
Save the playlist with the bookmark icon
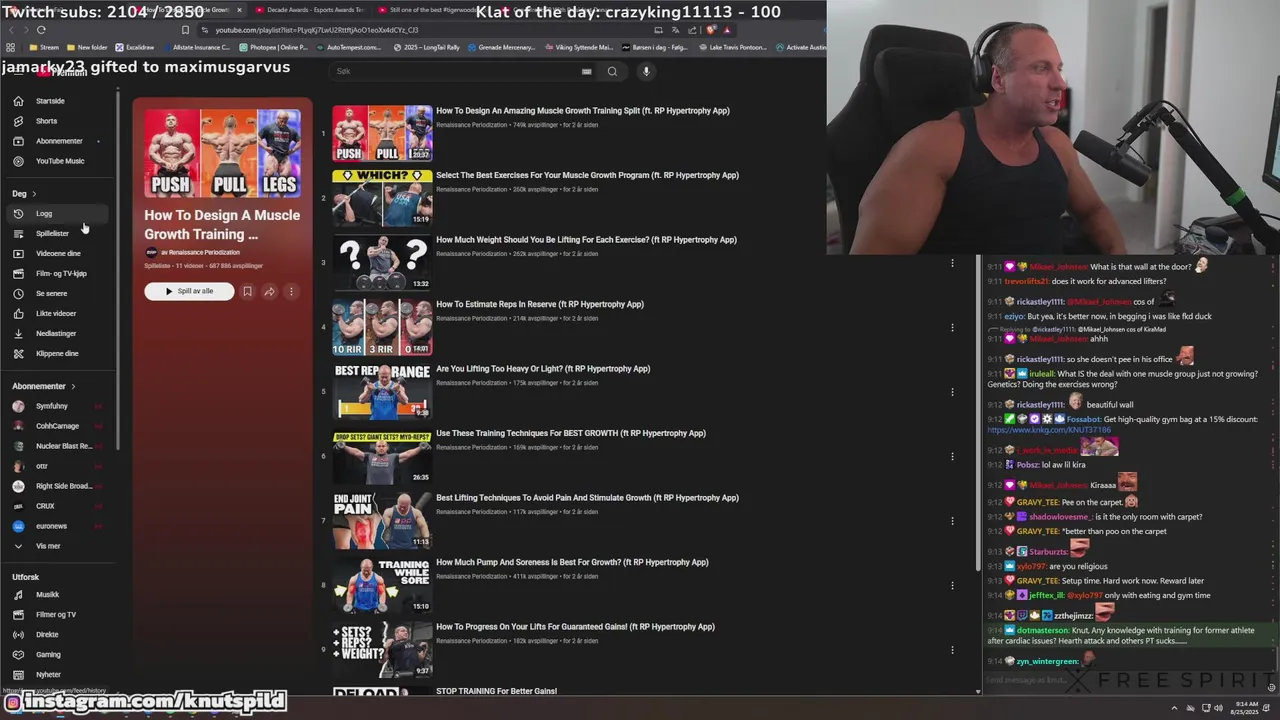[x=247, y=291]
